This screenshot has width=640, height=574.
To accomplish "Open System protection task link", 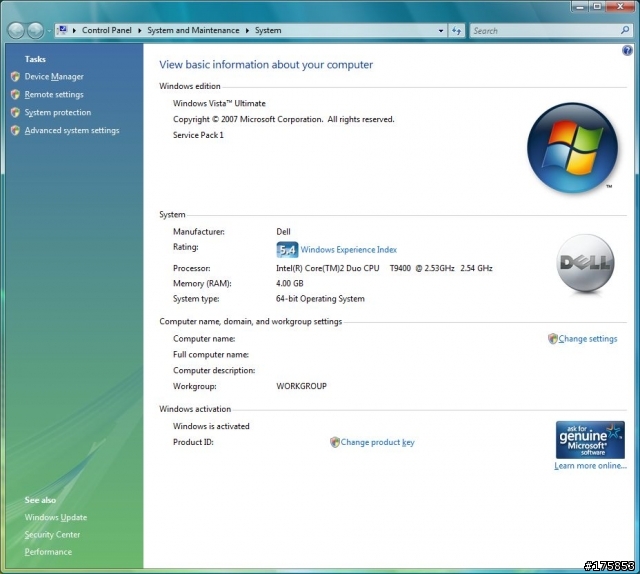I will pyautogui.click(x=58, y=112).
